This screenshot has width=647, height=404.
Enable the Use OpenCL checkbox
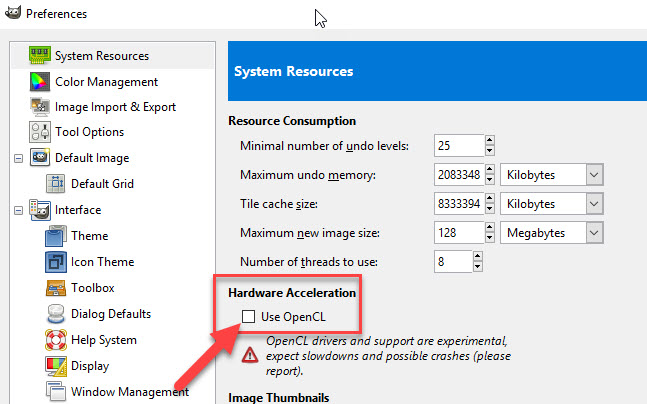pyautogui.click(x=248, y=317)
